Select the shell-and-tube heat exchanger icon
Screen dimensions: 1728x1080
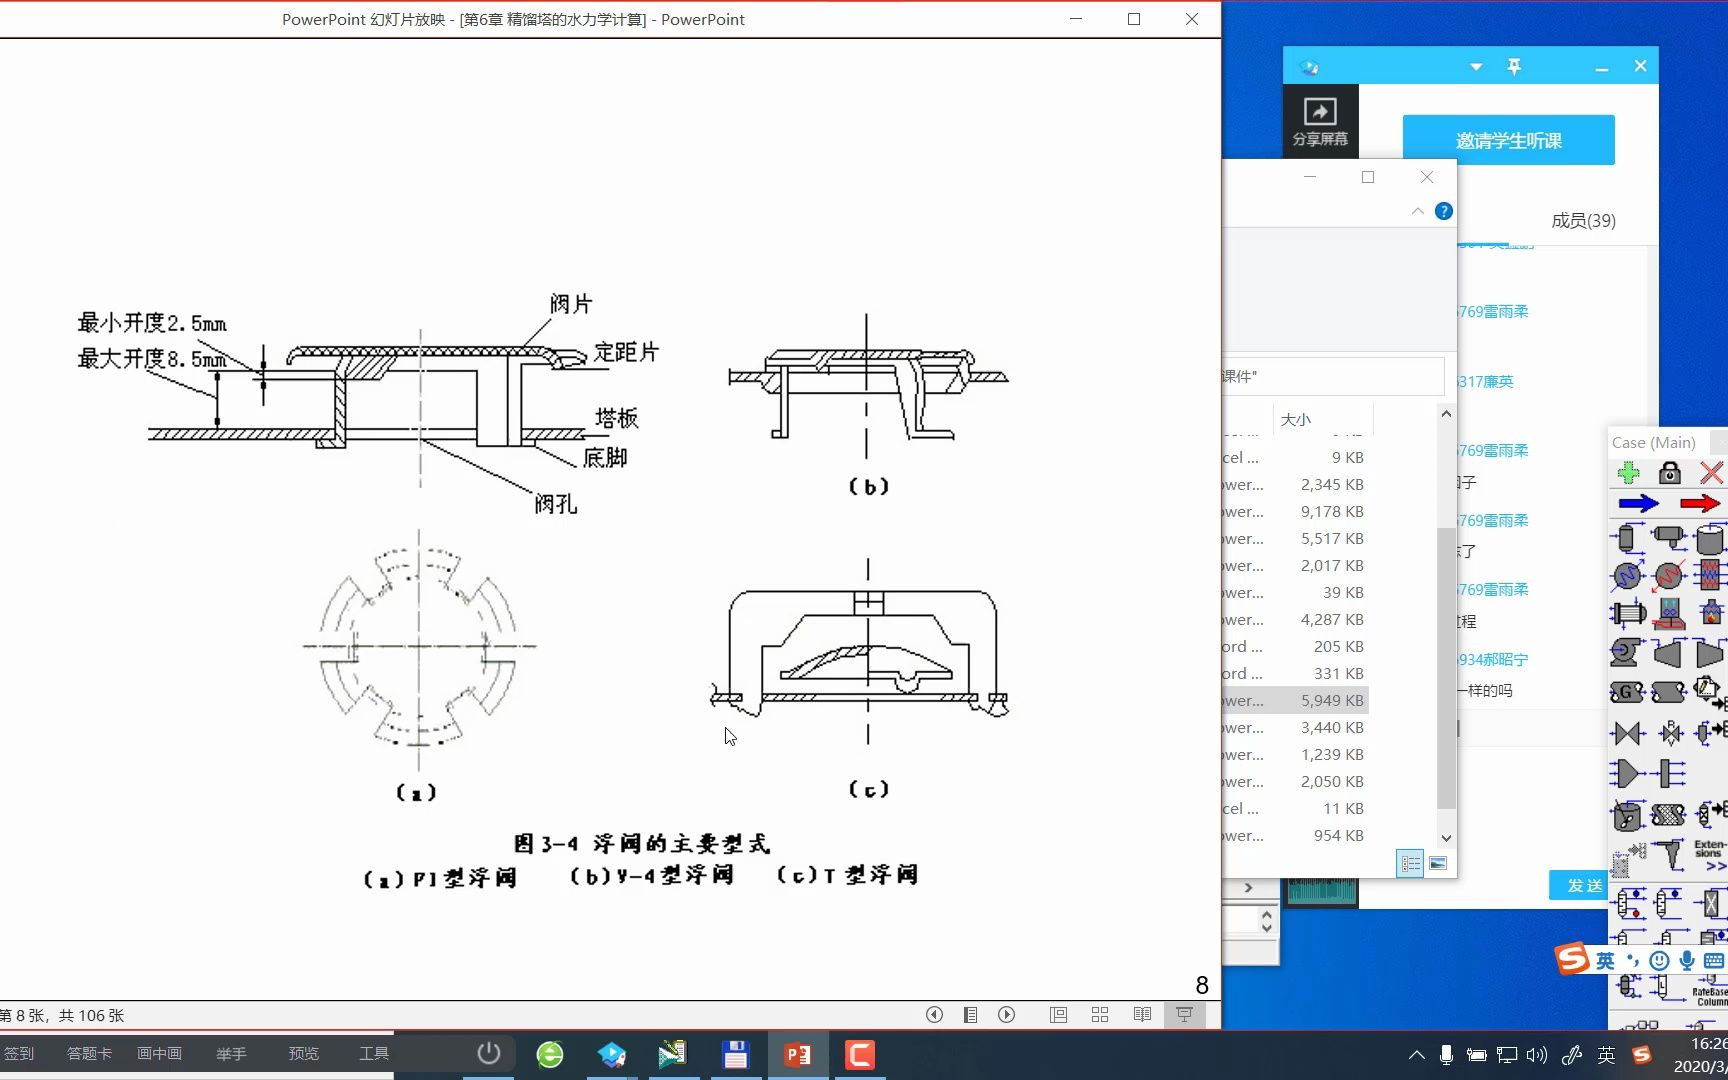pos(1628,613)
